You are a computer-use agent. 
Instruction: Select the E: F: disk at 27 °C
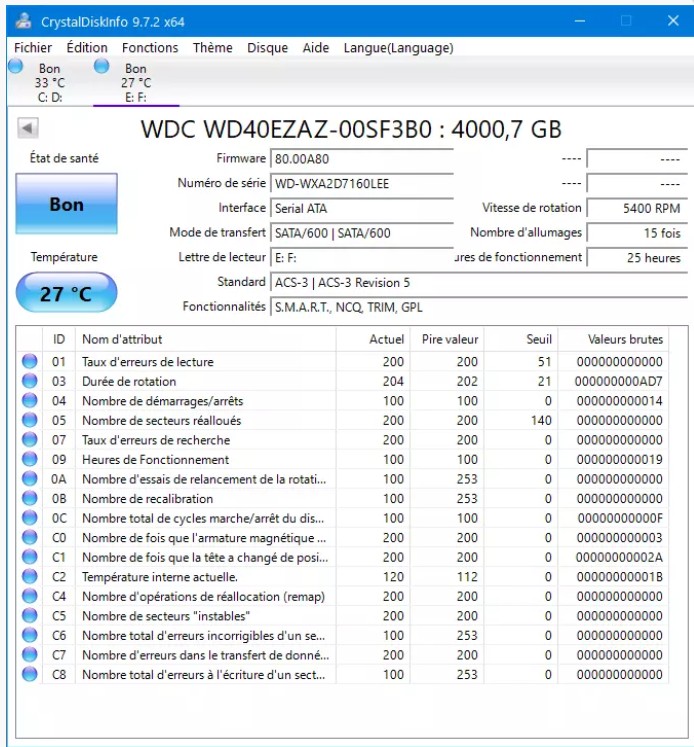pyautogui.click(x=136, y=83)
